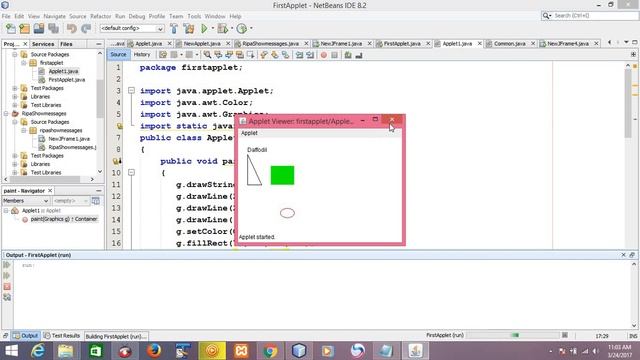This screenshot has width=640, height=360.
Task: Open Firefox from the taskbar
Action: (154, 351)
